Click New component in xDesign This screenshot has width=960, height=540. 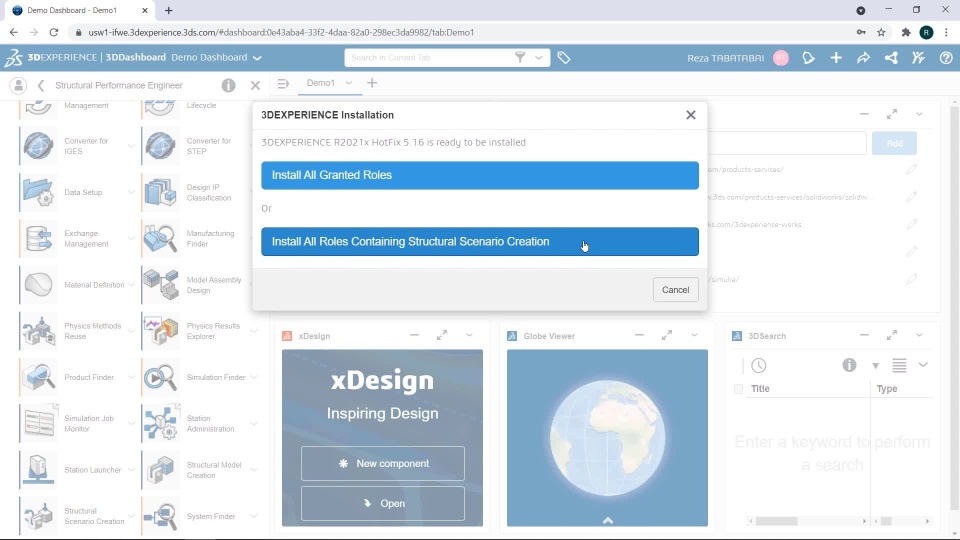[x=383, y=463]
